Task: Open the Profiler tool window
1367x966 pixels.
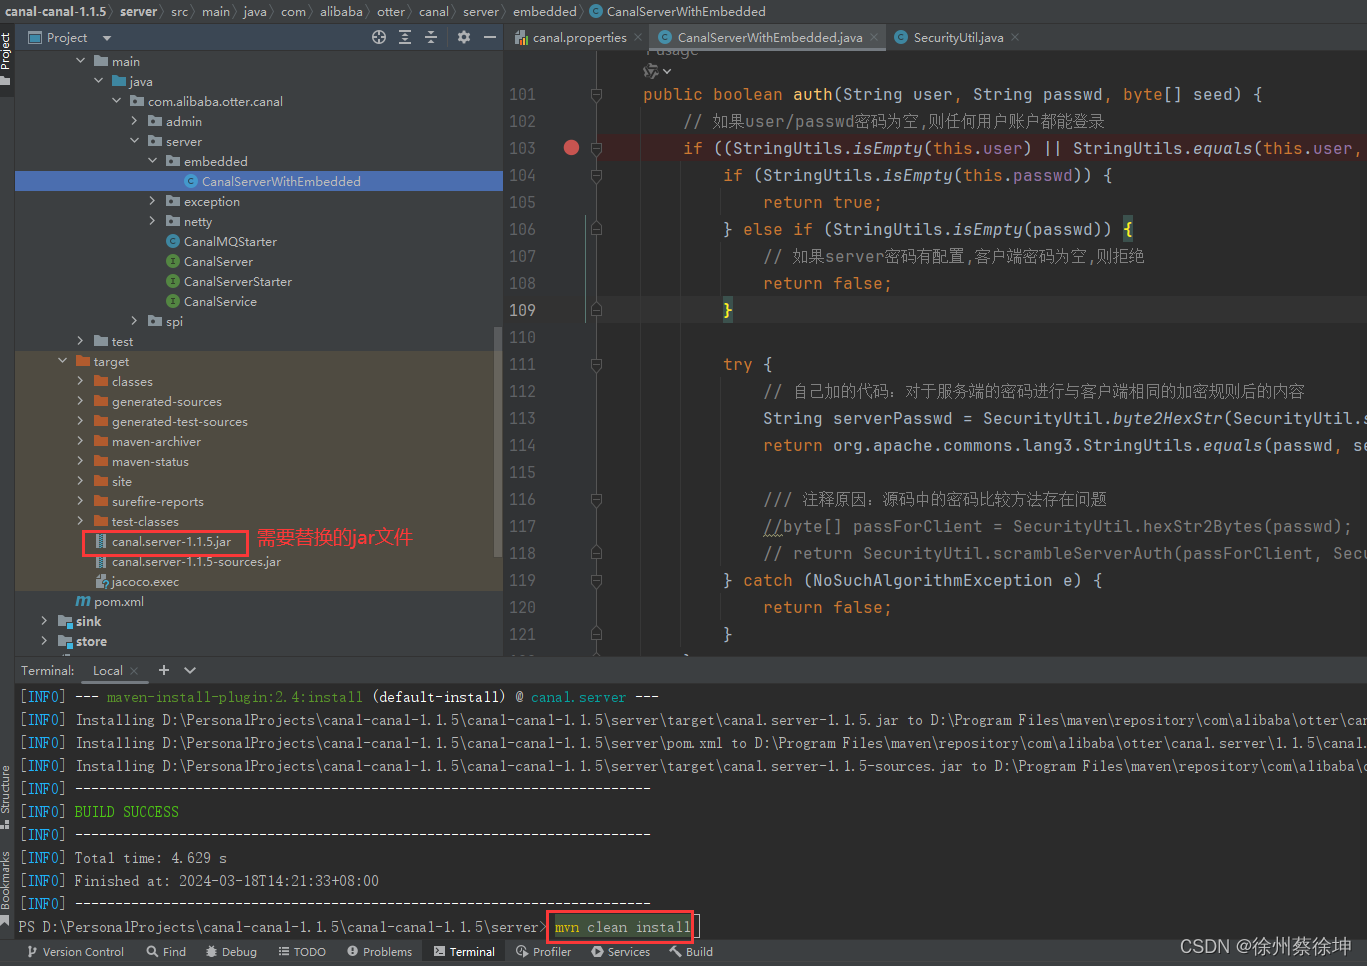Action: 544,951
